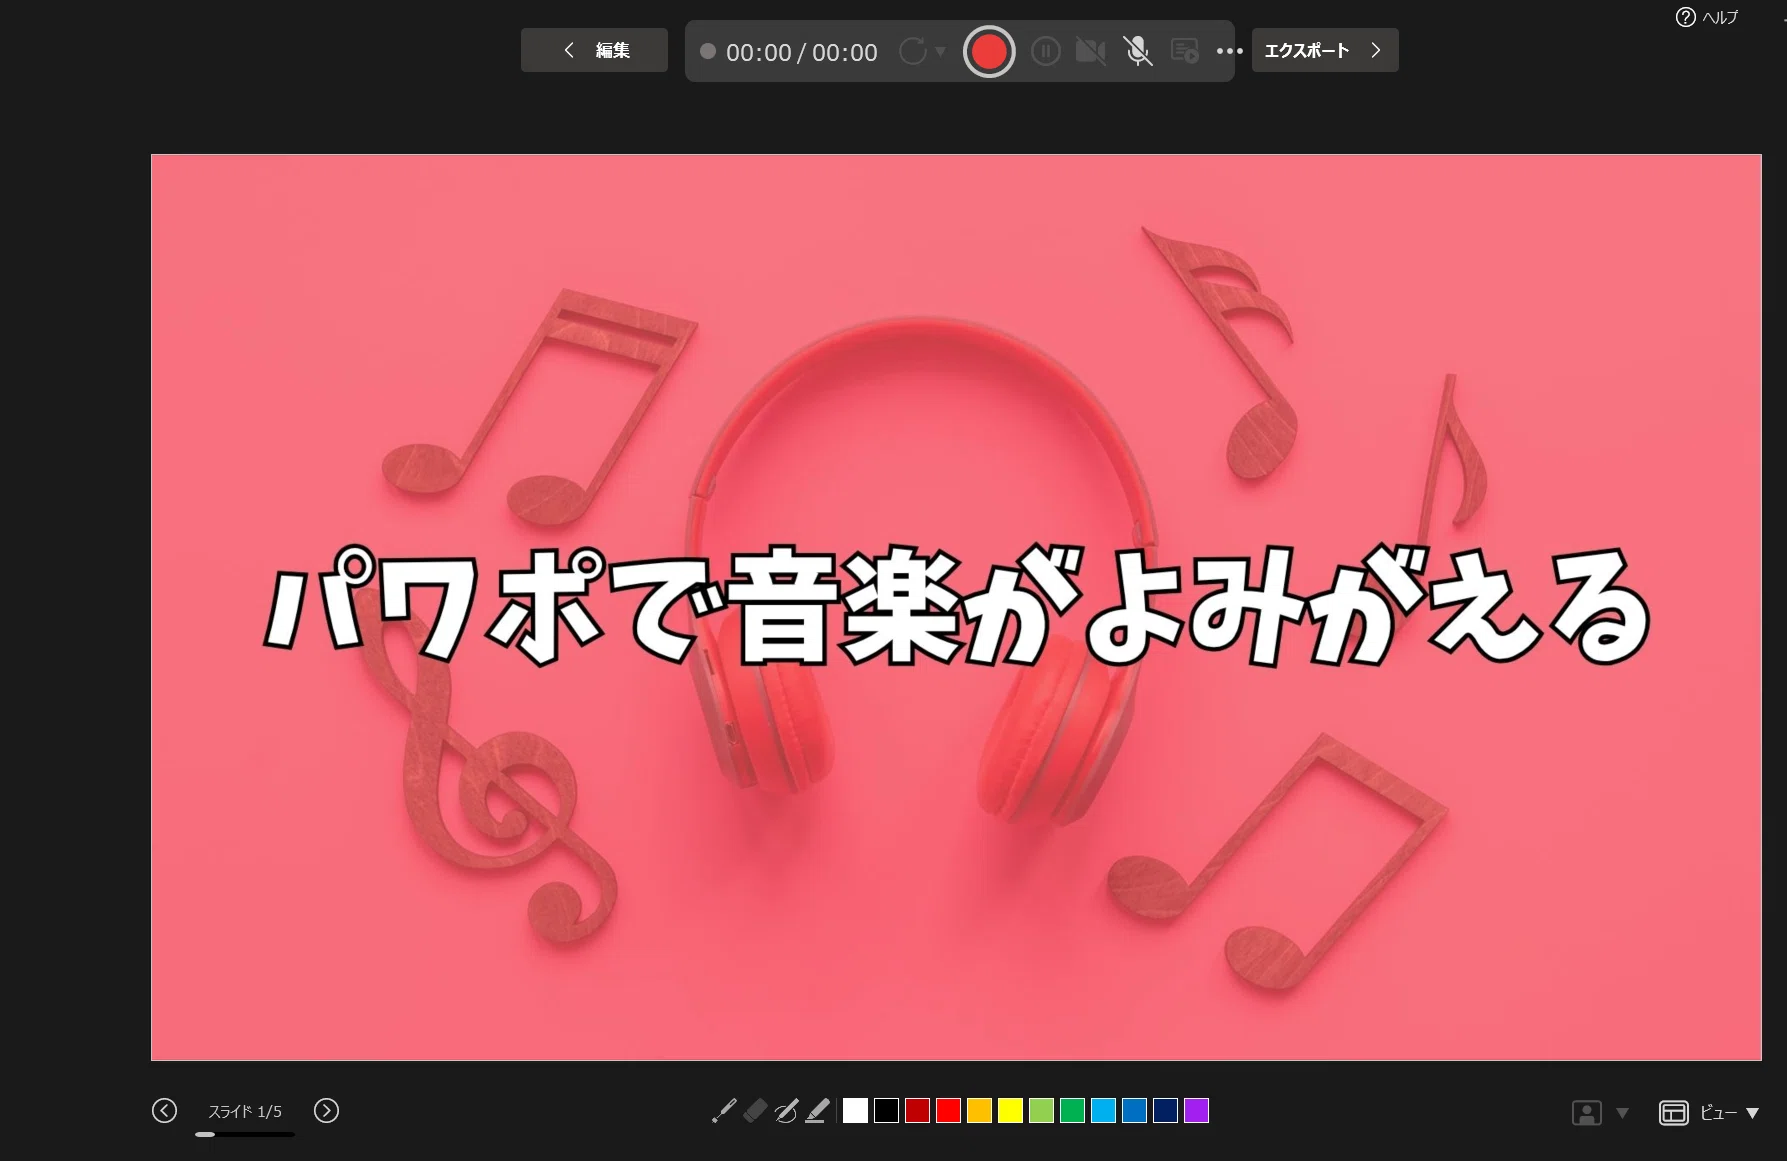The height and width of the screenshot is (1161, 1787).
Task: Select the eraser tool
Action: (755, 1111)
